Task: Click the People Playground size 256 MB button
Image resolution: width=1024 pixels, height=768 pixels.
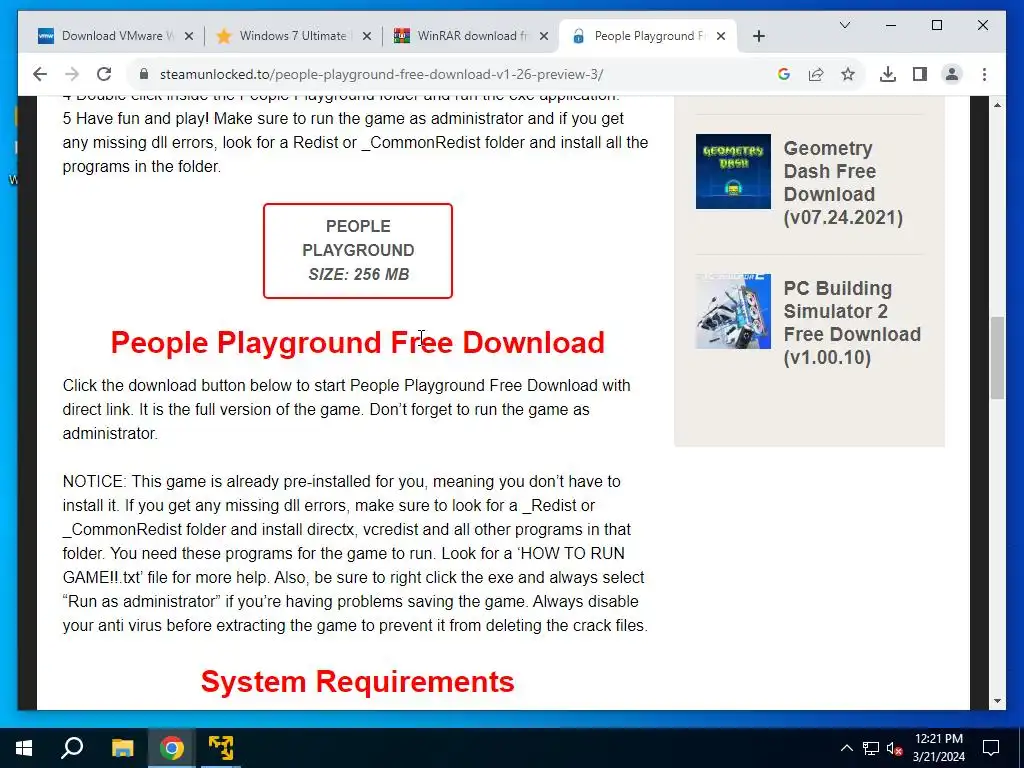Action: click(358, 251)
